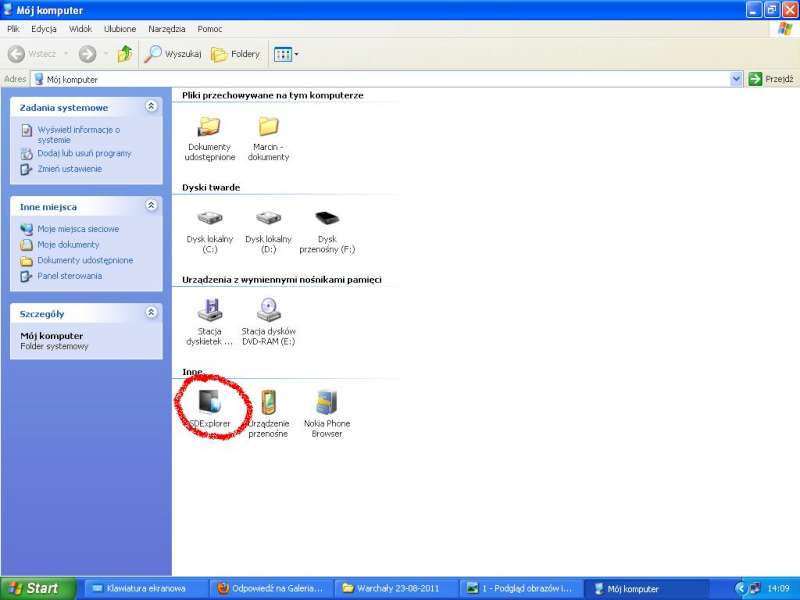Collapse the Zadania systemowe panel
Screen dimensions: 800x600
[151, 106]
